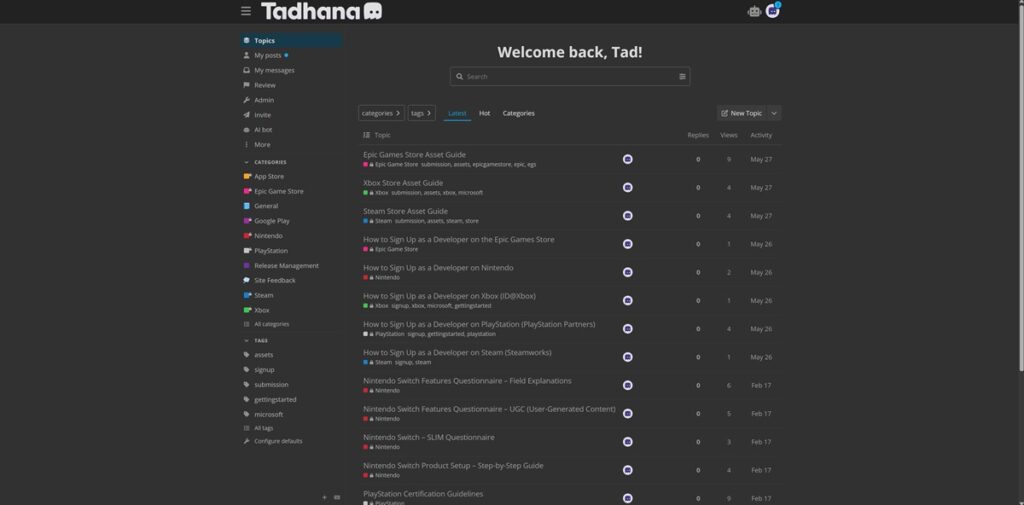Click the Nintendo category icon in sidebar
Screen dimensions: 1024x505
[x=247, y=236]
